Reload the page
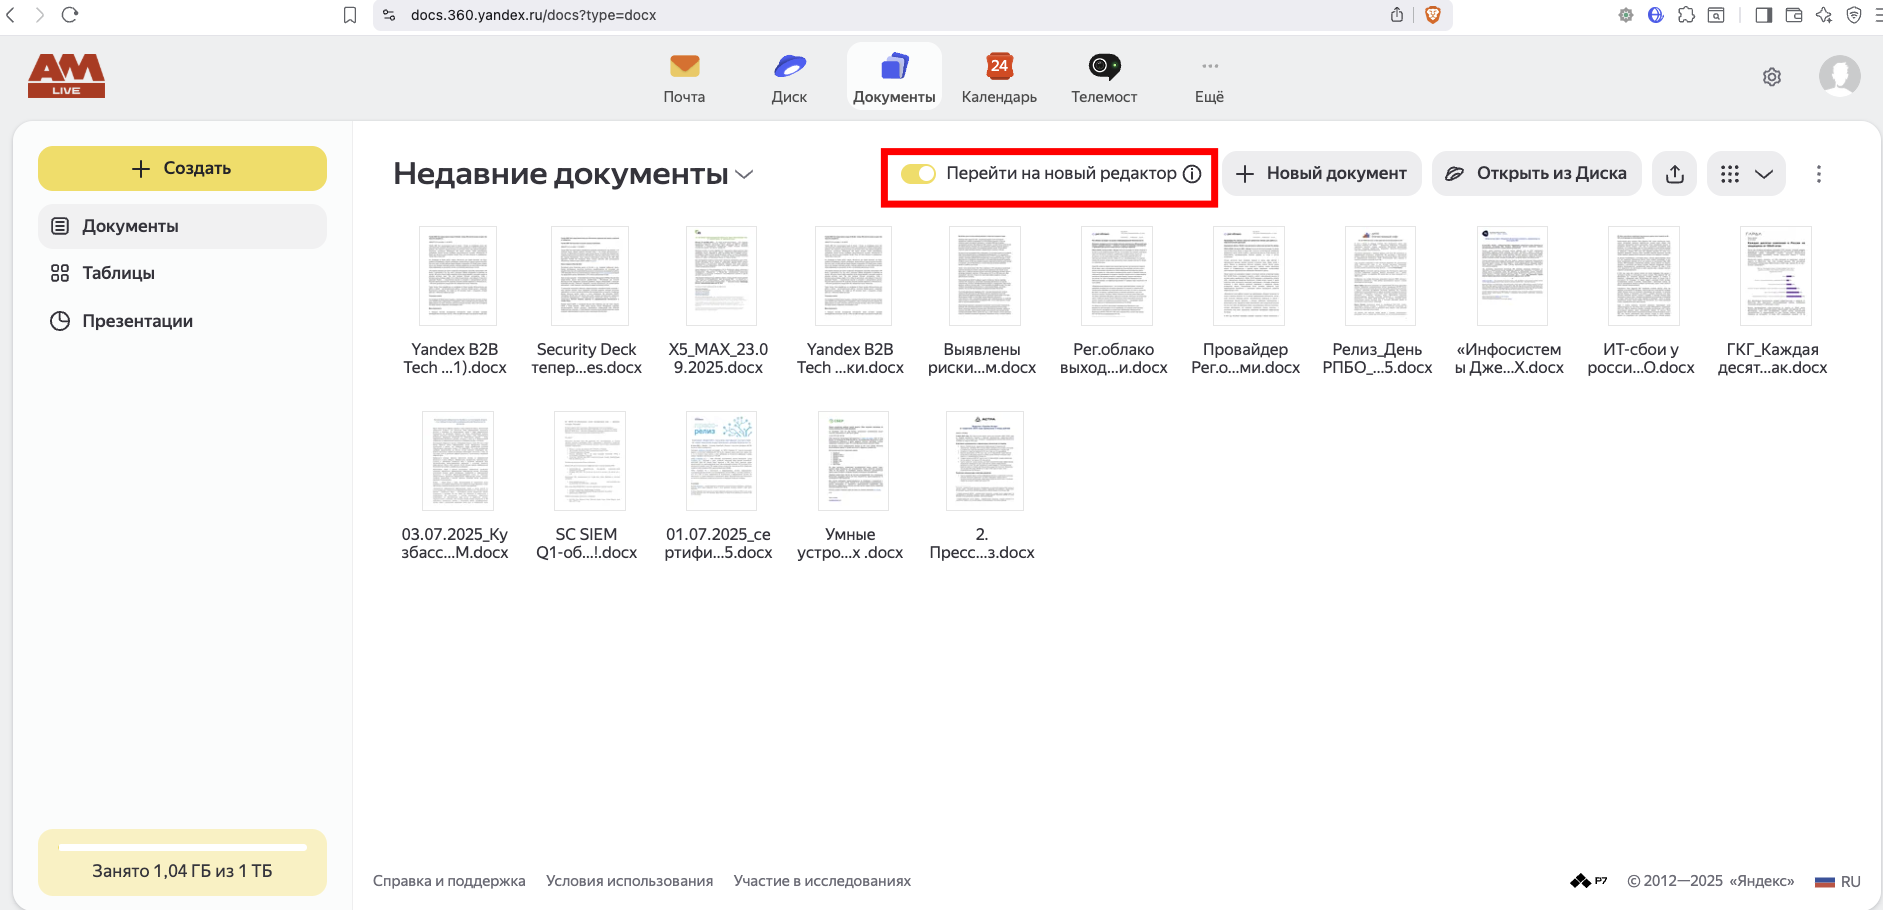1883x910 pixels. pyautogui.click(x=70, y=15)
